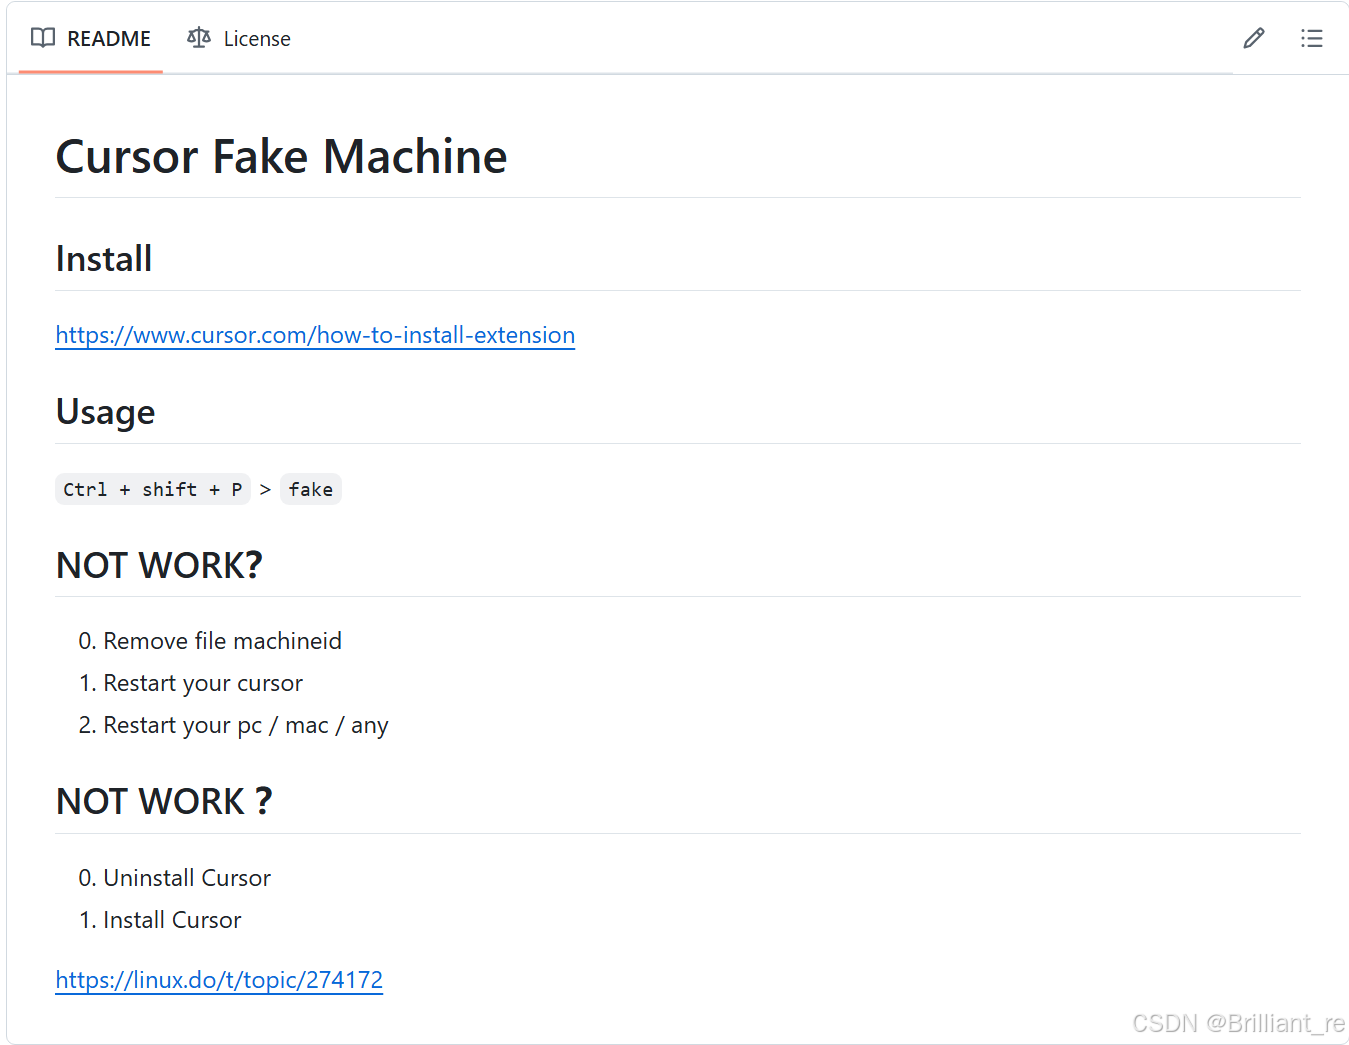1349x1045 pixels.
Task: Click the second 'NOT WORK ?' heading
Action: pyautogui.click(x=164, y=801)
